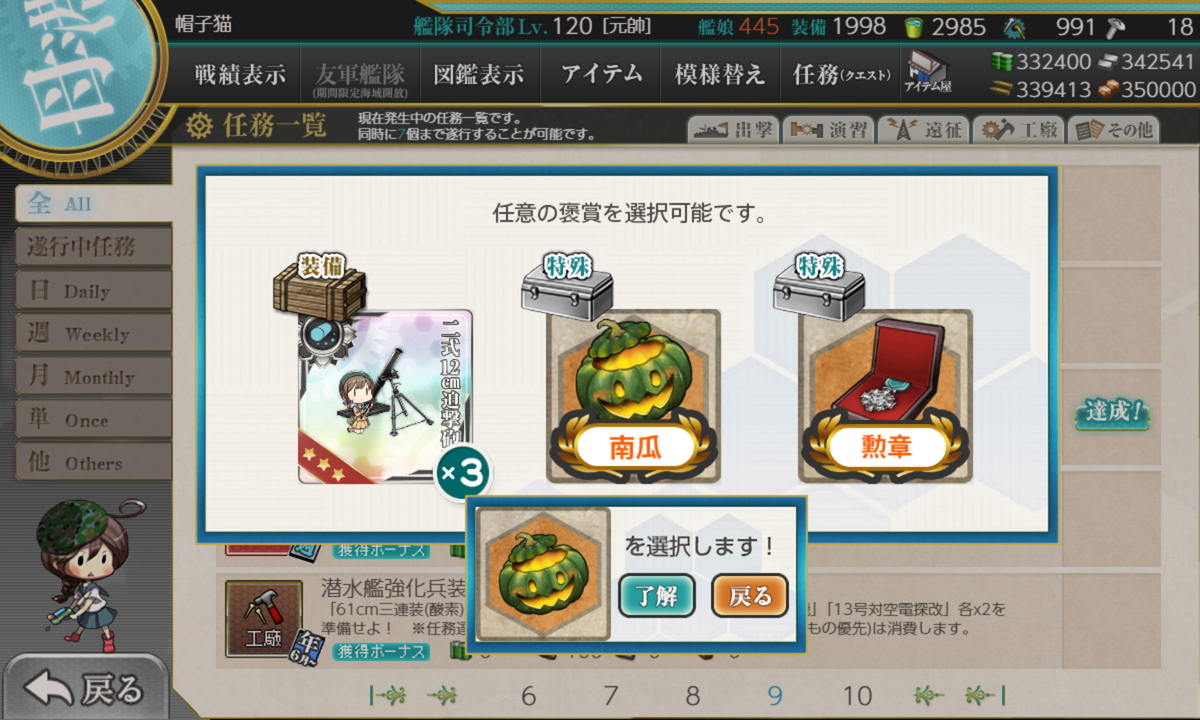The height and width of the screenshot is (720, 1200).
Task: Filter quests by 演習 exercise tab
Action: point(828,130)
